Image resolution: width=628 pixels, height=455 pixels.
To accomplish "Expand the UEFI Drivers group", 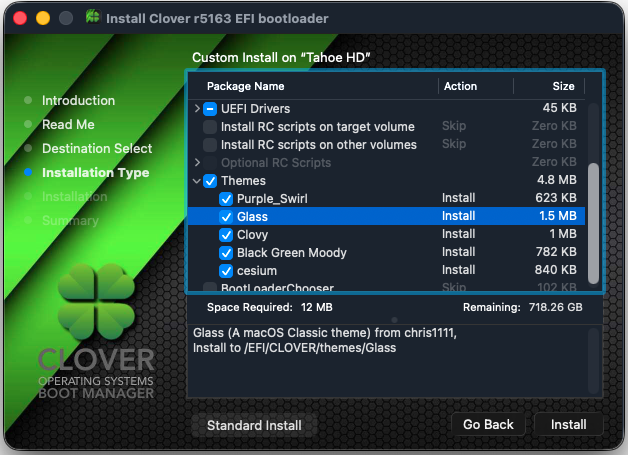I will click(197, 109).
